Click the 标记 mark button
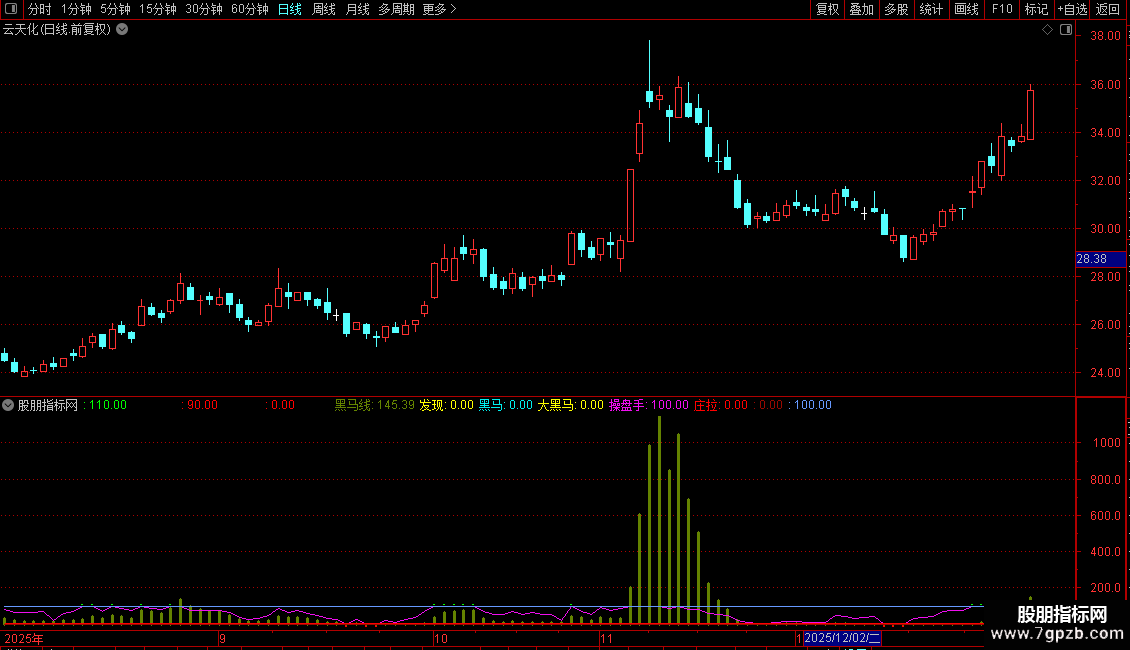Image resolution: width=1130 pixels, height=650 pixels. click(1036, 9)
